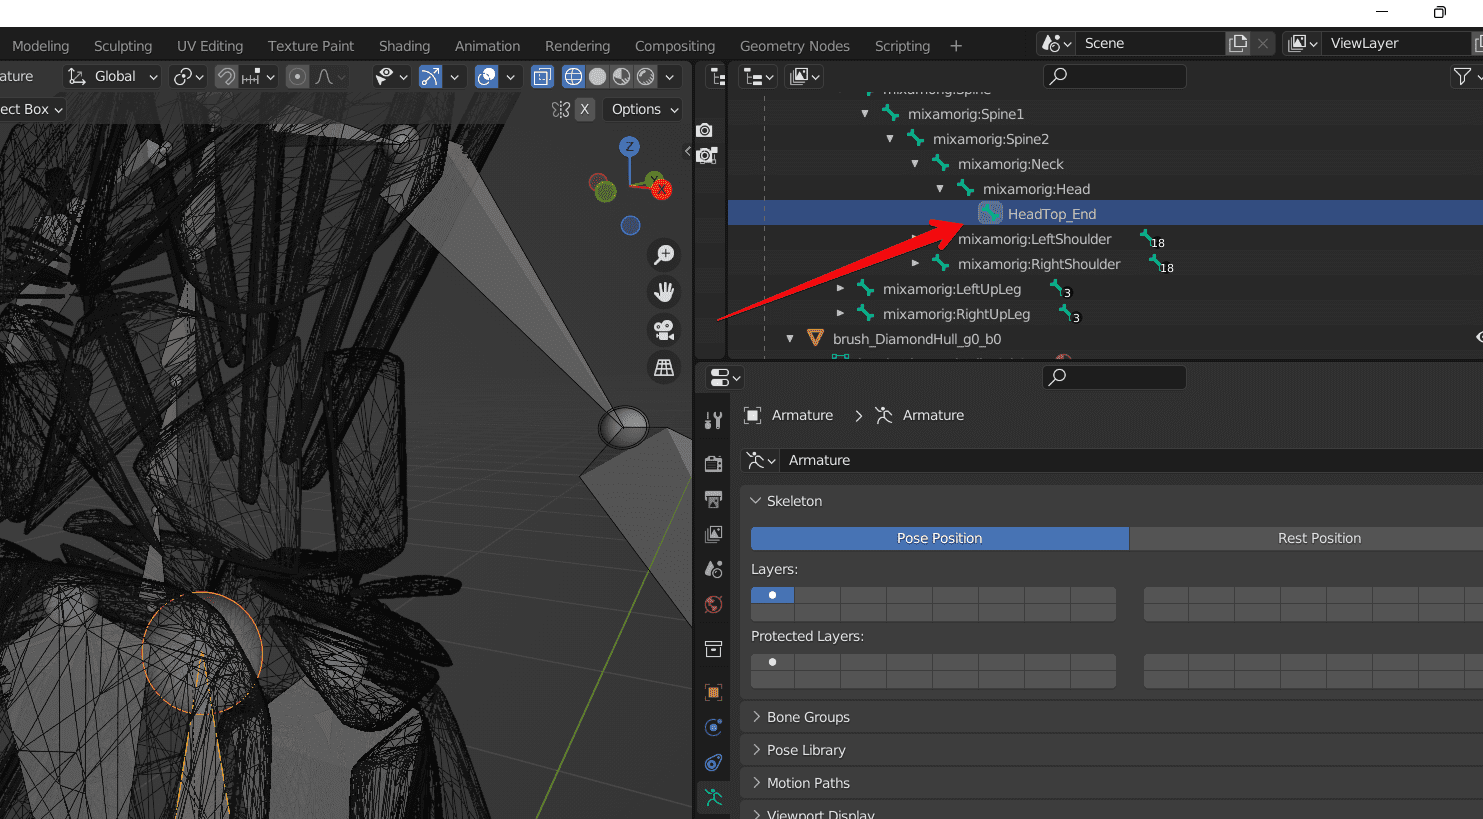Toggle X-ray view in the header
The height and width of the screenshot is (819, 1483).
coord(542,77)
